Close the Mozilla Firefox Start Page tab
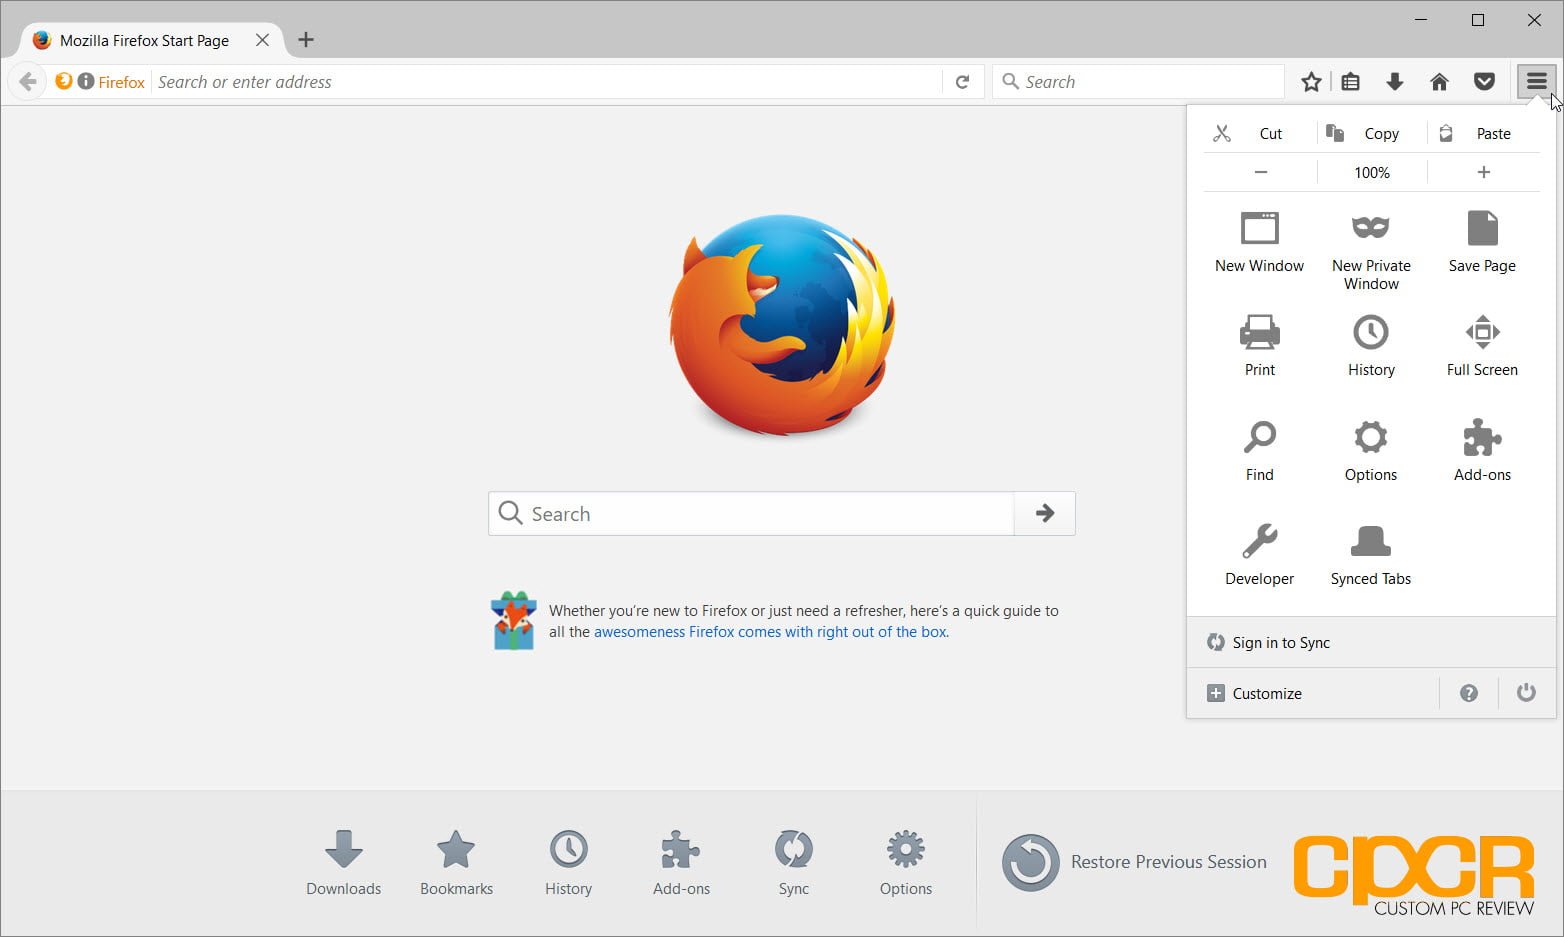 262,40
